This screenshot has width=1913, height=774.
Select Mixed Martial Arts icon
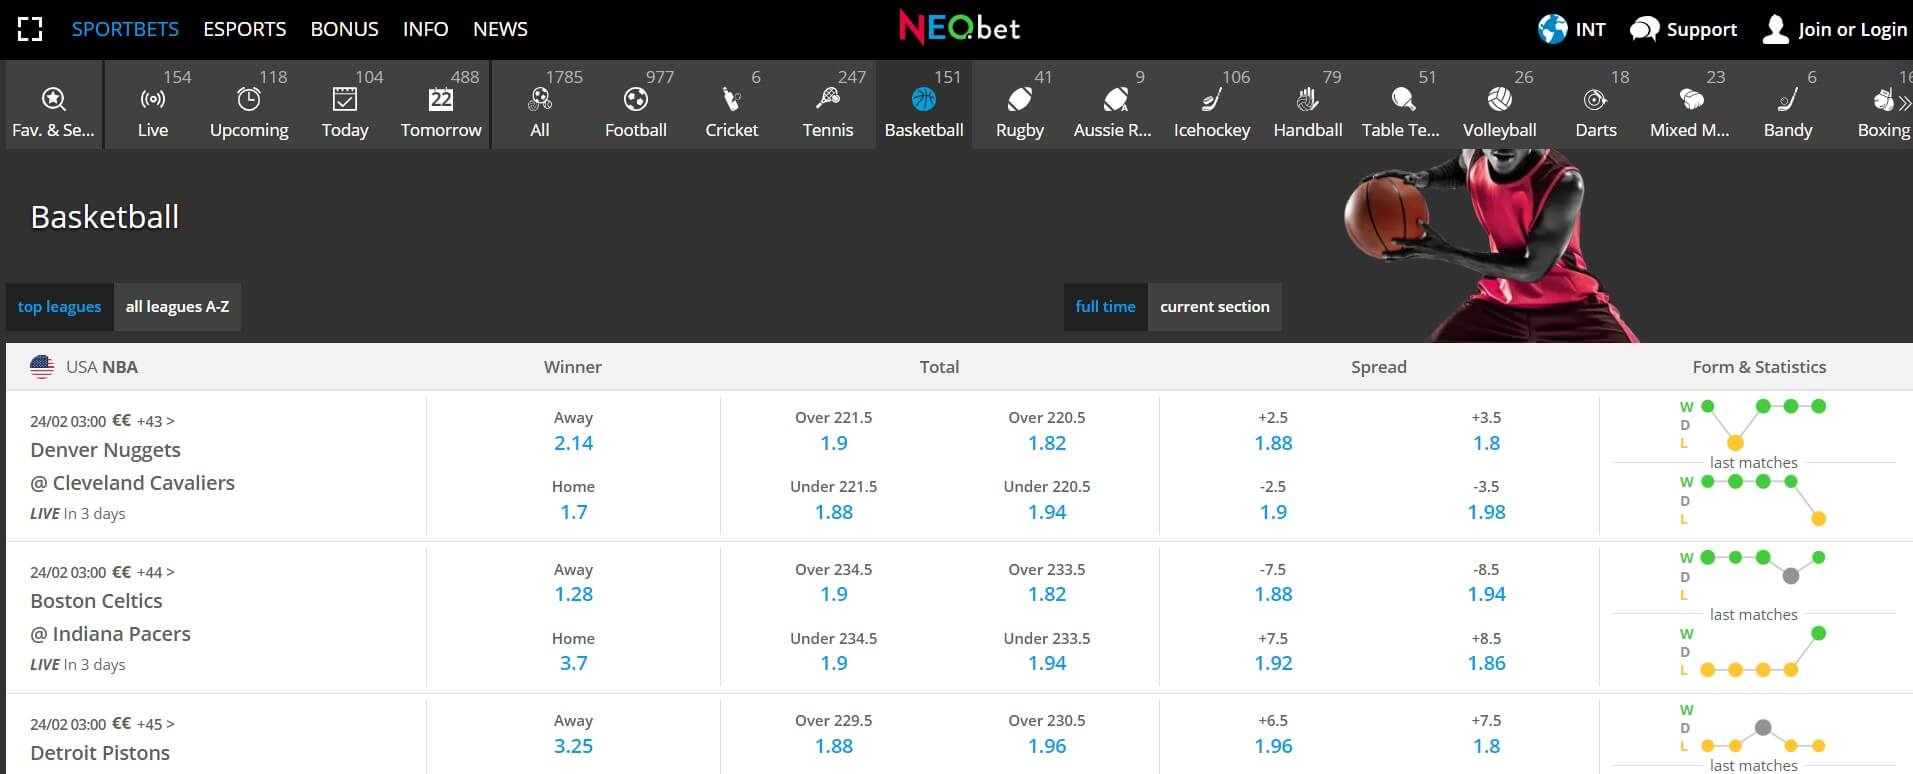point(1692,99)
